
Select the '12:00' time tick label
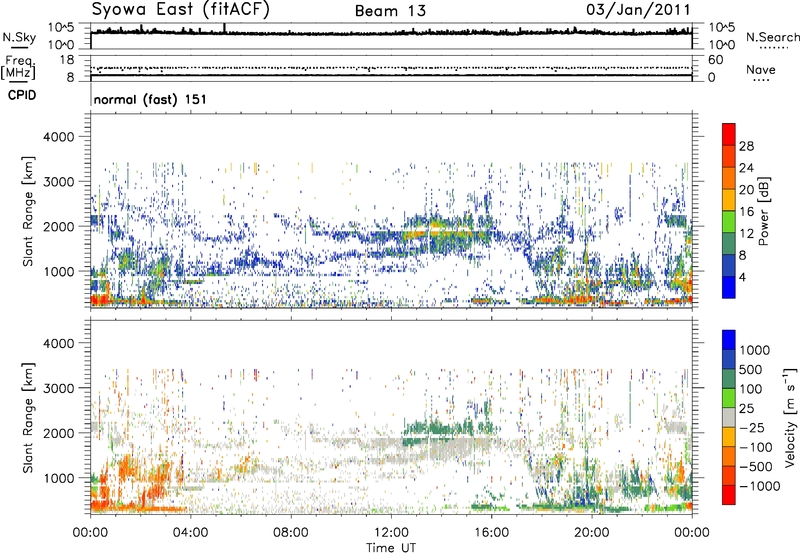click(x=391, y=533)
